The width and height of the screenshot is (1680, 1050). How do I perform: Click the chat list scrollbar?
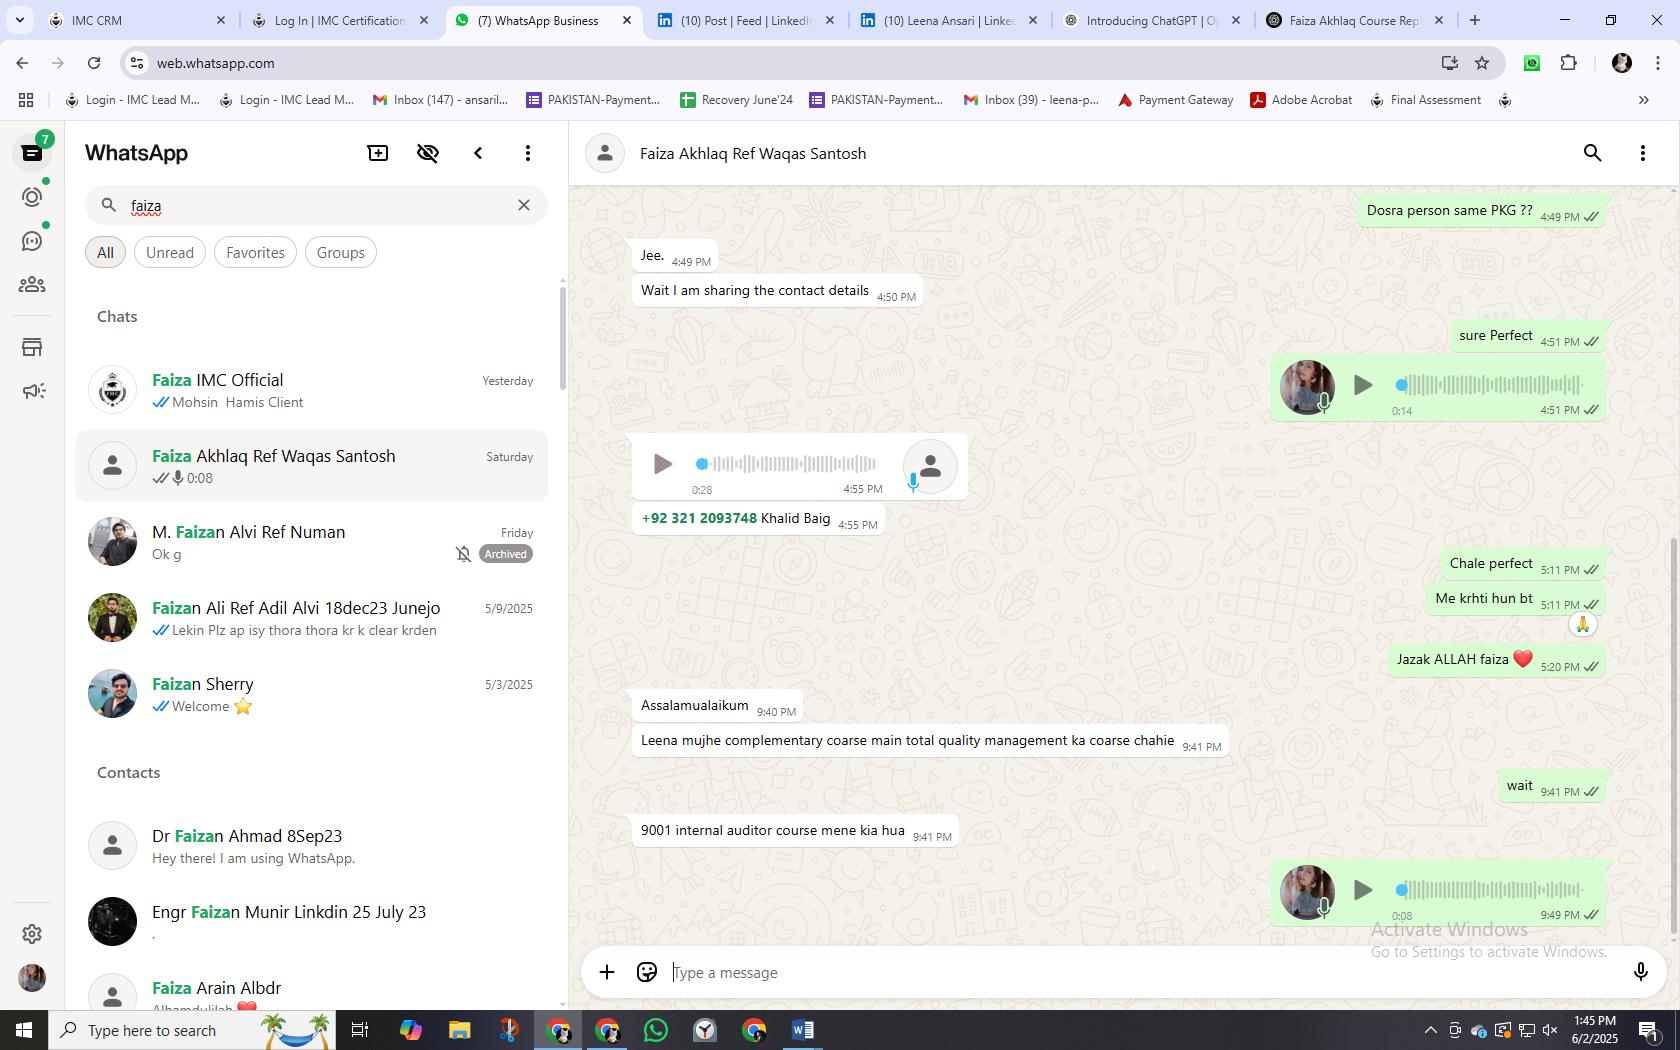tap(563, 338)
